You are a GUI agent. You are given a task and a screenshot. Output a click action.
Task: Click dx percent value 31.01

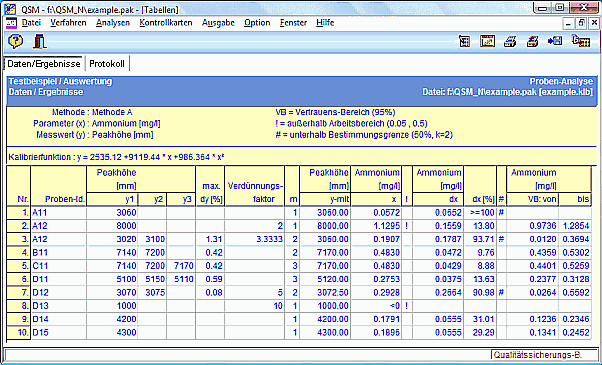(x=480, y=319)
